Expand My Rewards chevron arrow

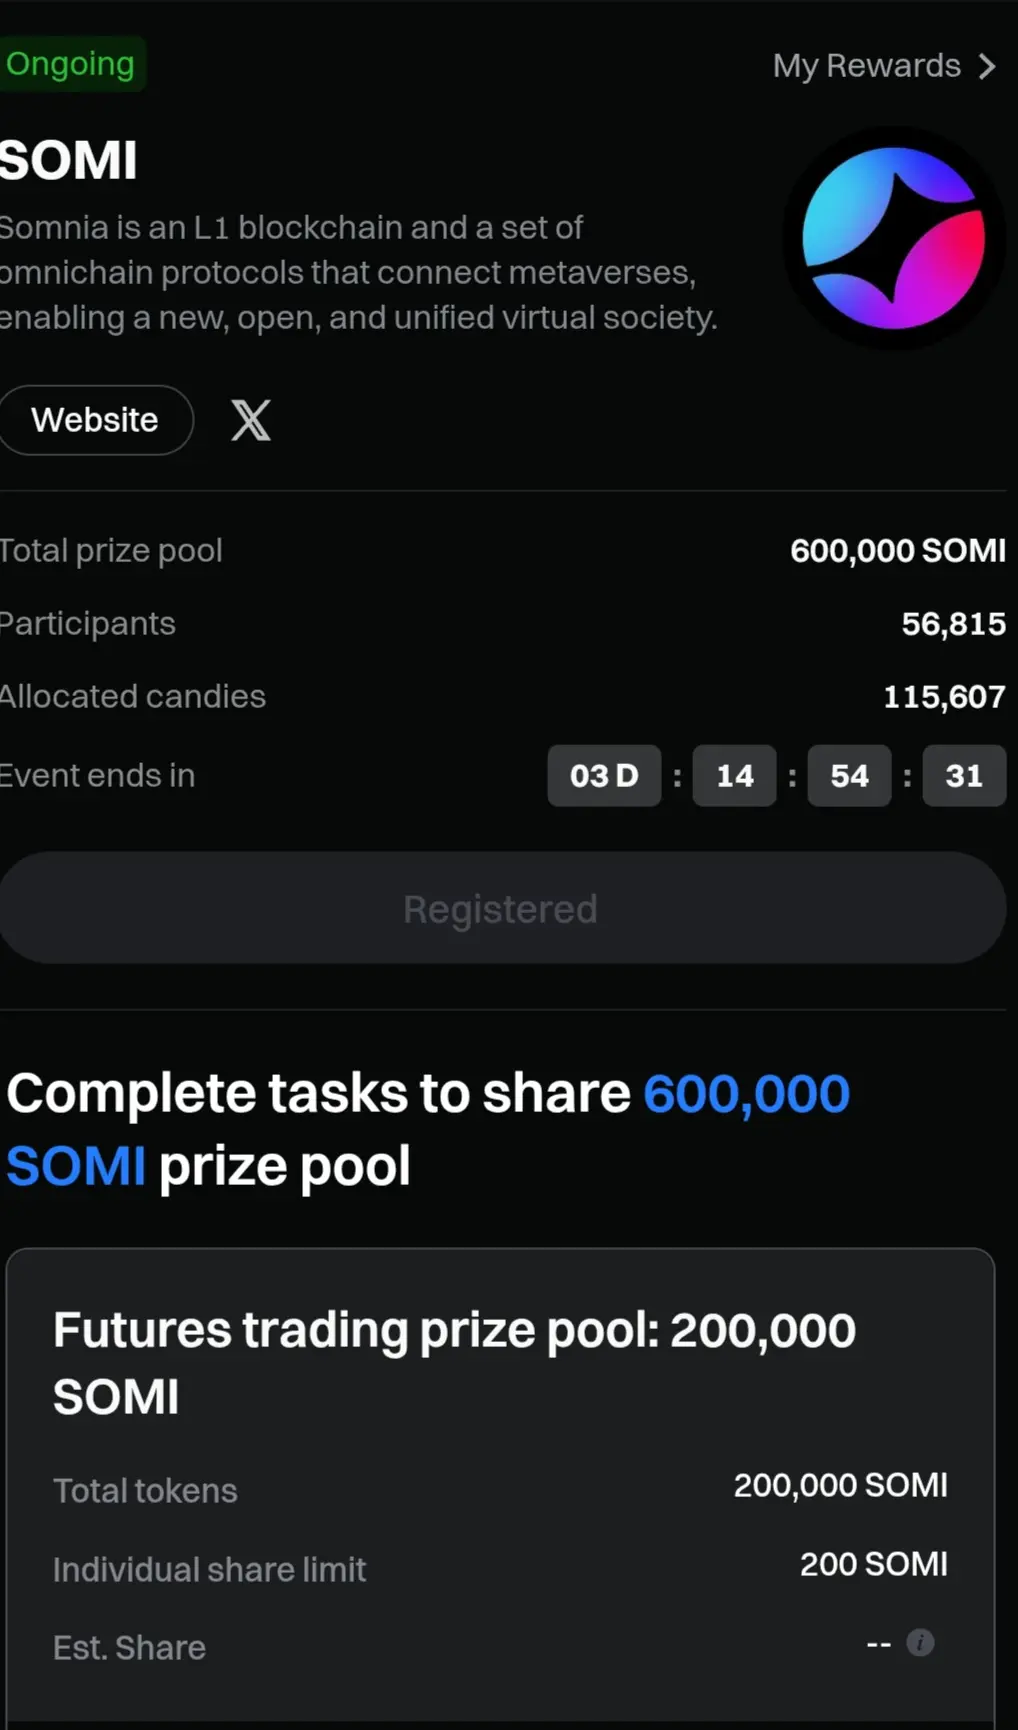point(987,66)
